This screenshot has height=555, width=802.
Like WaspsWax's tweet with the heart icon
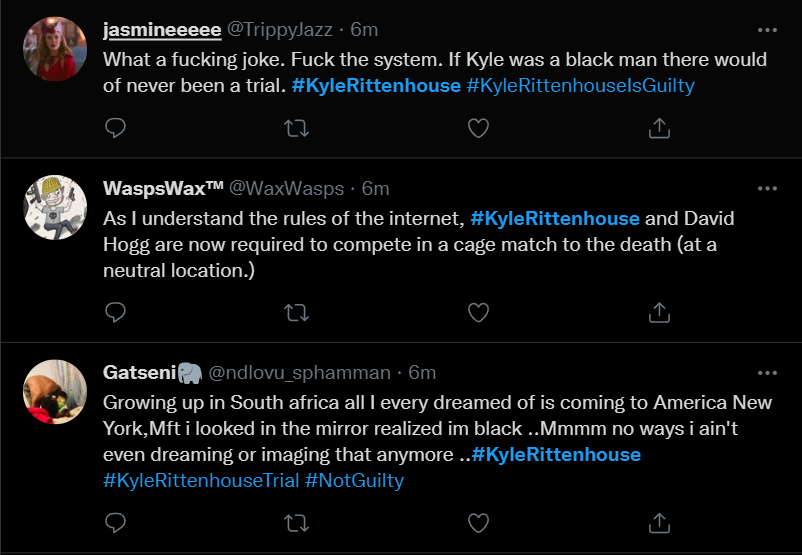tap(478, 313)
